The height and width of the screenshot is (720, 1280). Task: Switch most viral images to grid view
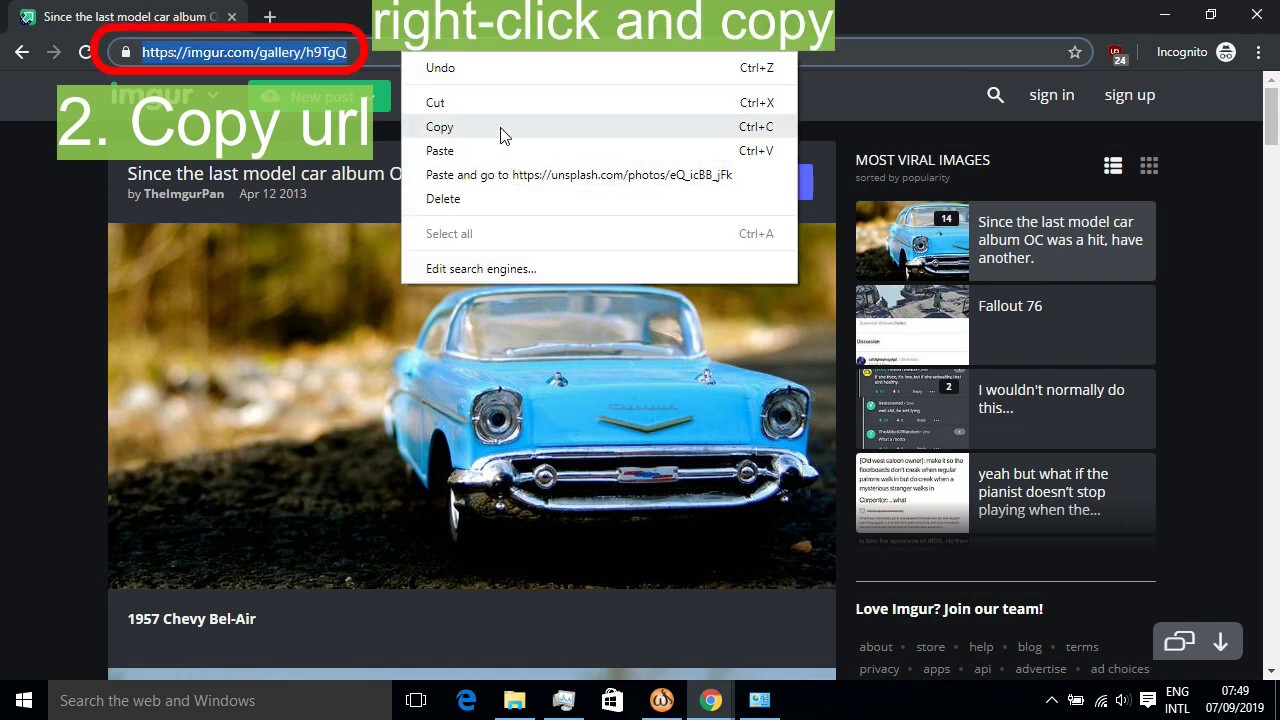(1149, 166)
